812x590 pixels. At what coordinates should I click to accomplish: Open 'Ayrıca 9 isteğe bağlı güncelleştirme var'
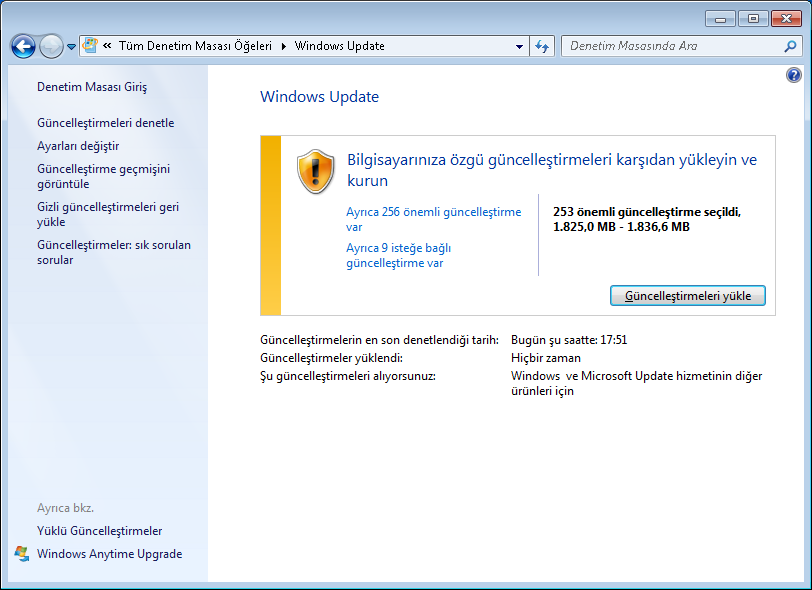(x=399, y=255)
